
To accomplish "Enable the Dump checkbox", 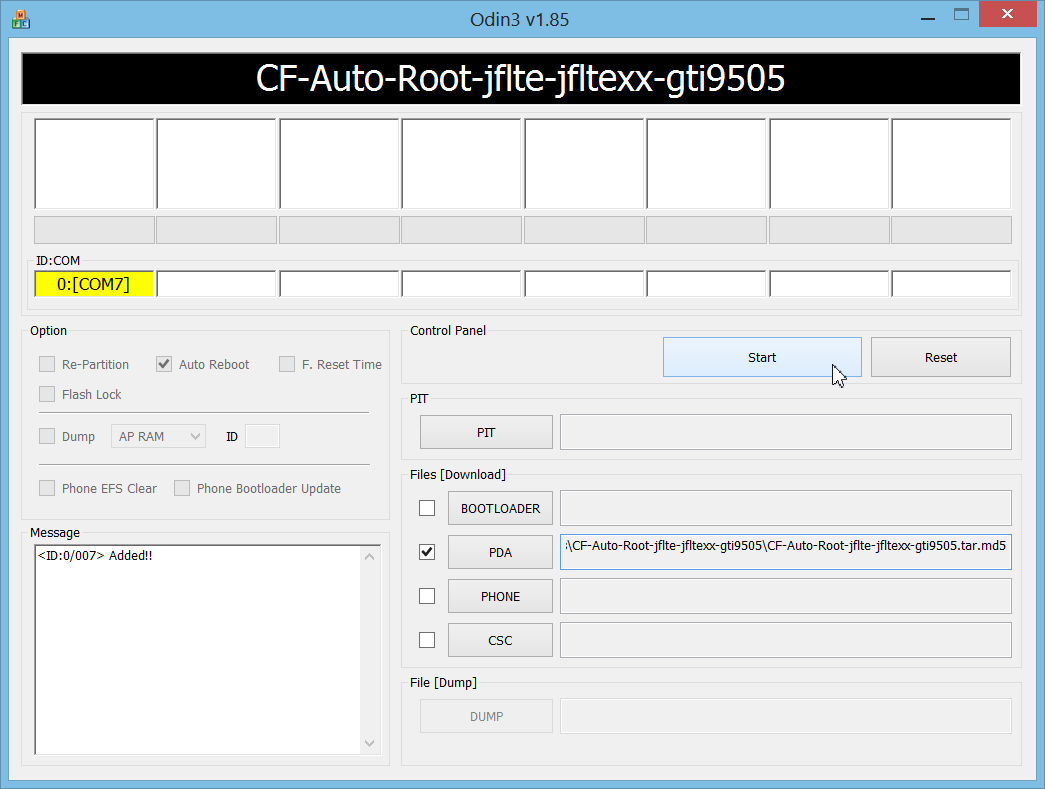I will [x=46, y=436].
